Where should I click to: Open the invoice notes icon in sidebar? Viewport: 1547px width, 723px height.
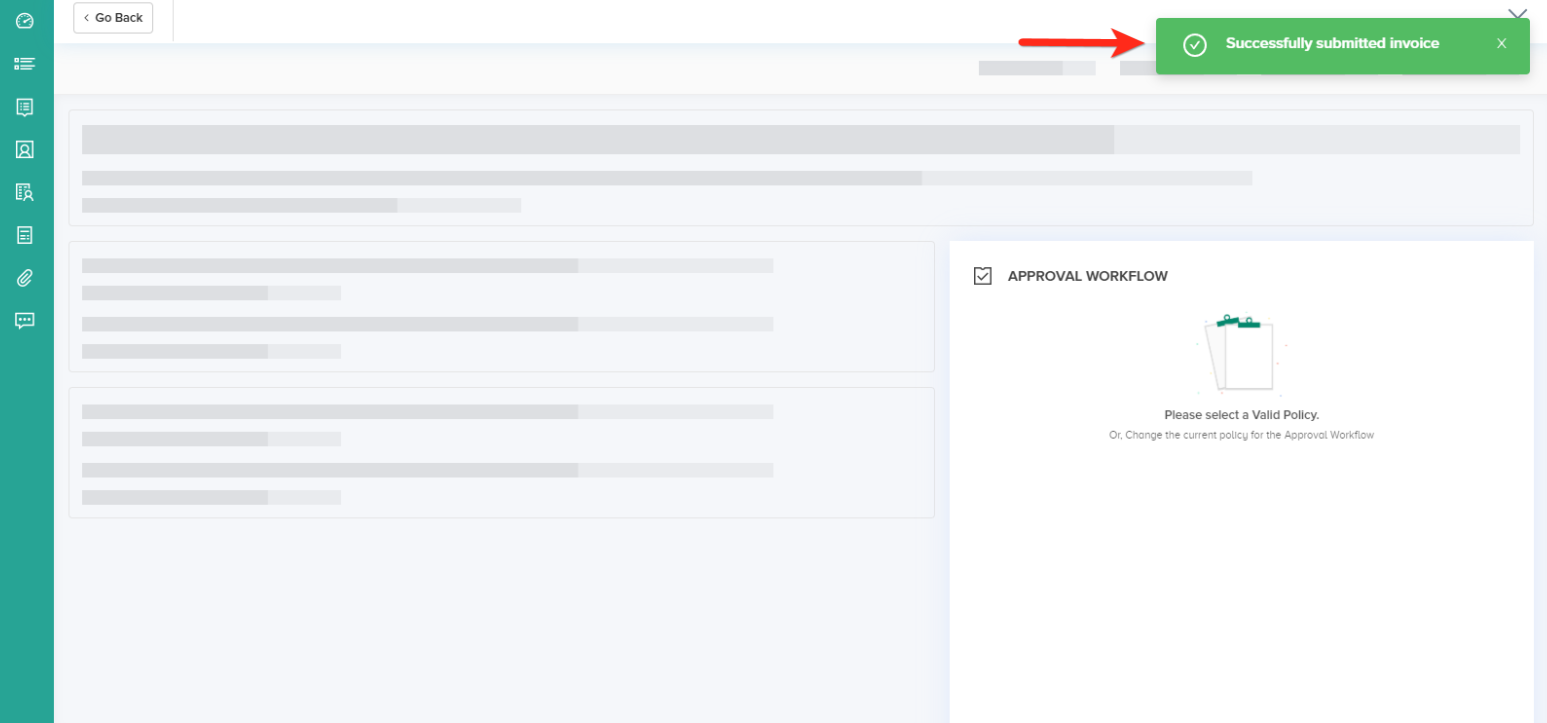[25, 107]
